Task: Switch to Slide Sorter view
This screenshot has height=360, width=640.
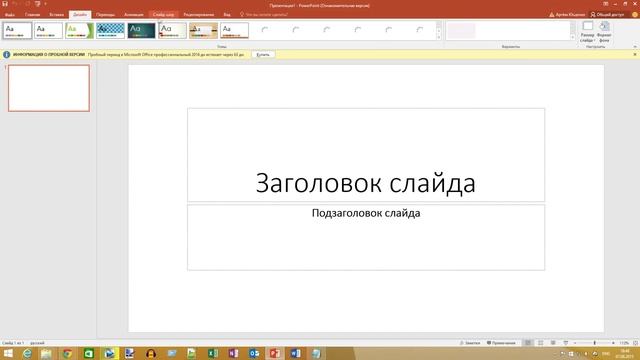Action: tap(540, 343)
